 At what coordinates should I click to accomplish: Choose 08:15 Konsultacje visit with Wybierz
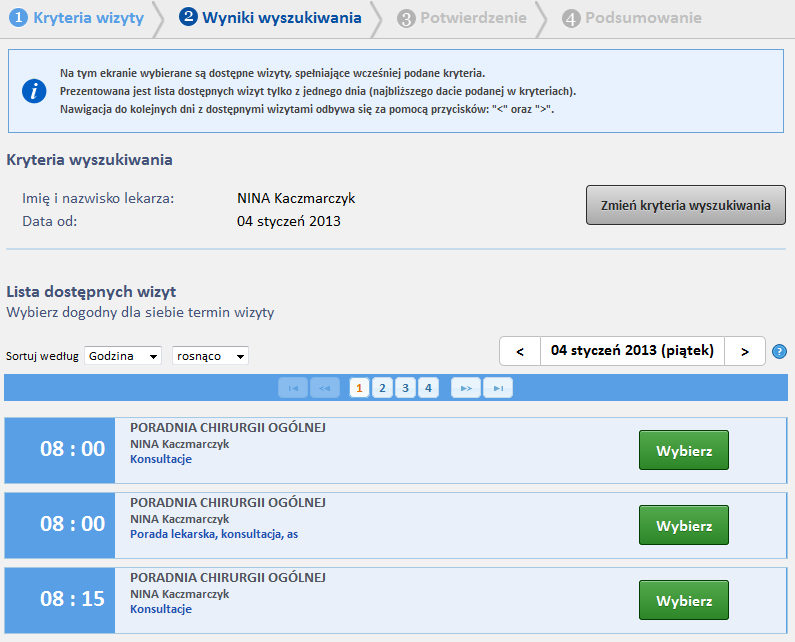[x=683, y=600]
